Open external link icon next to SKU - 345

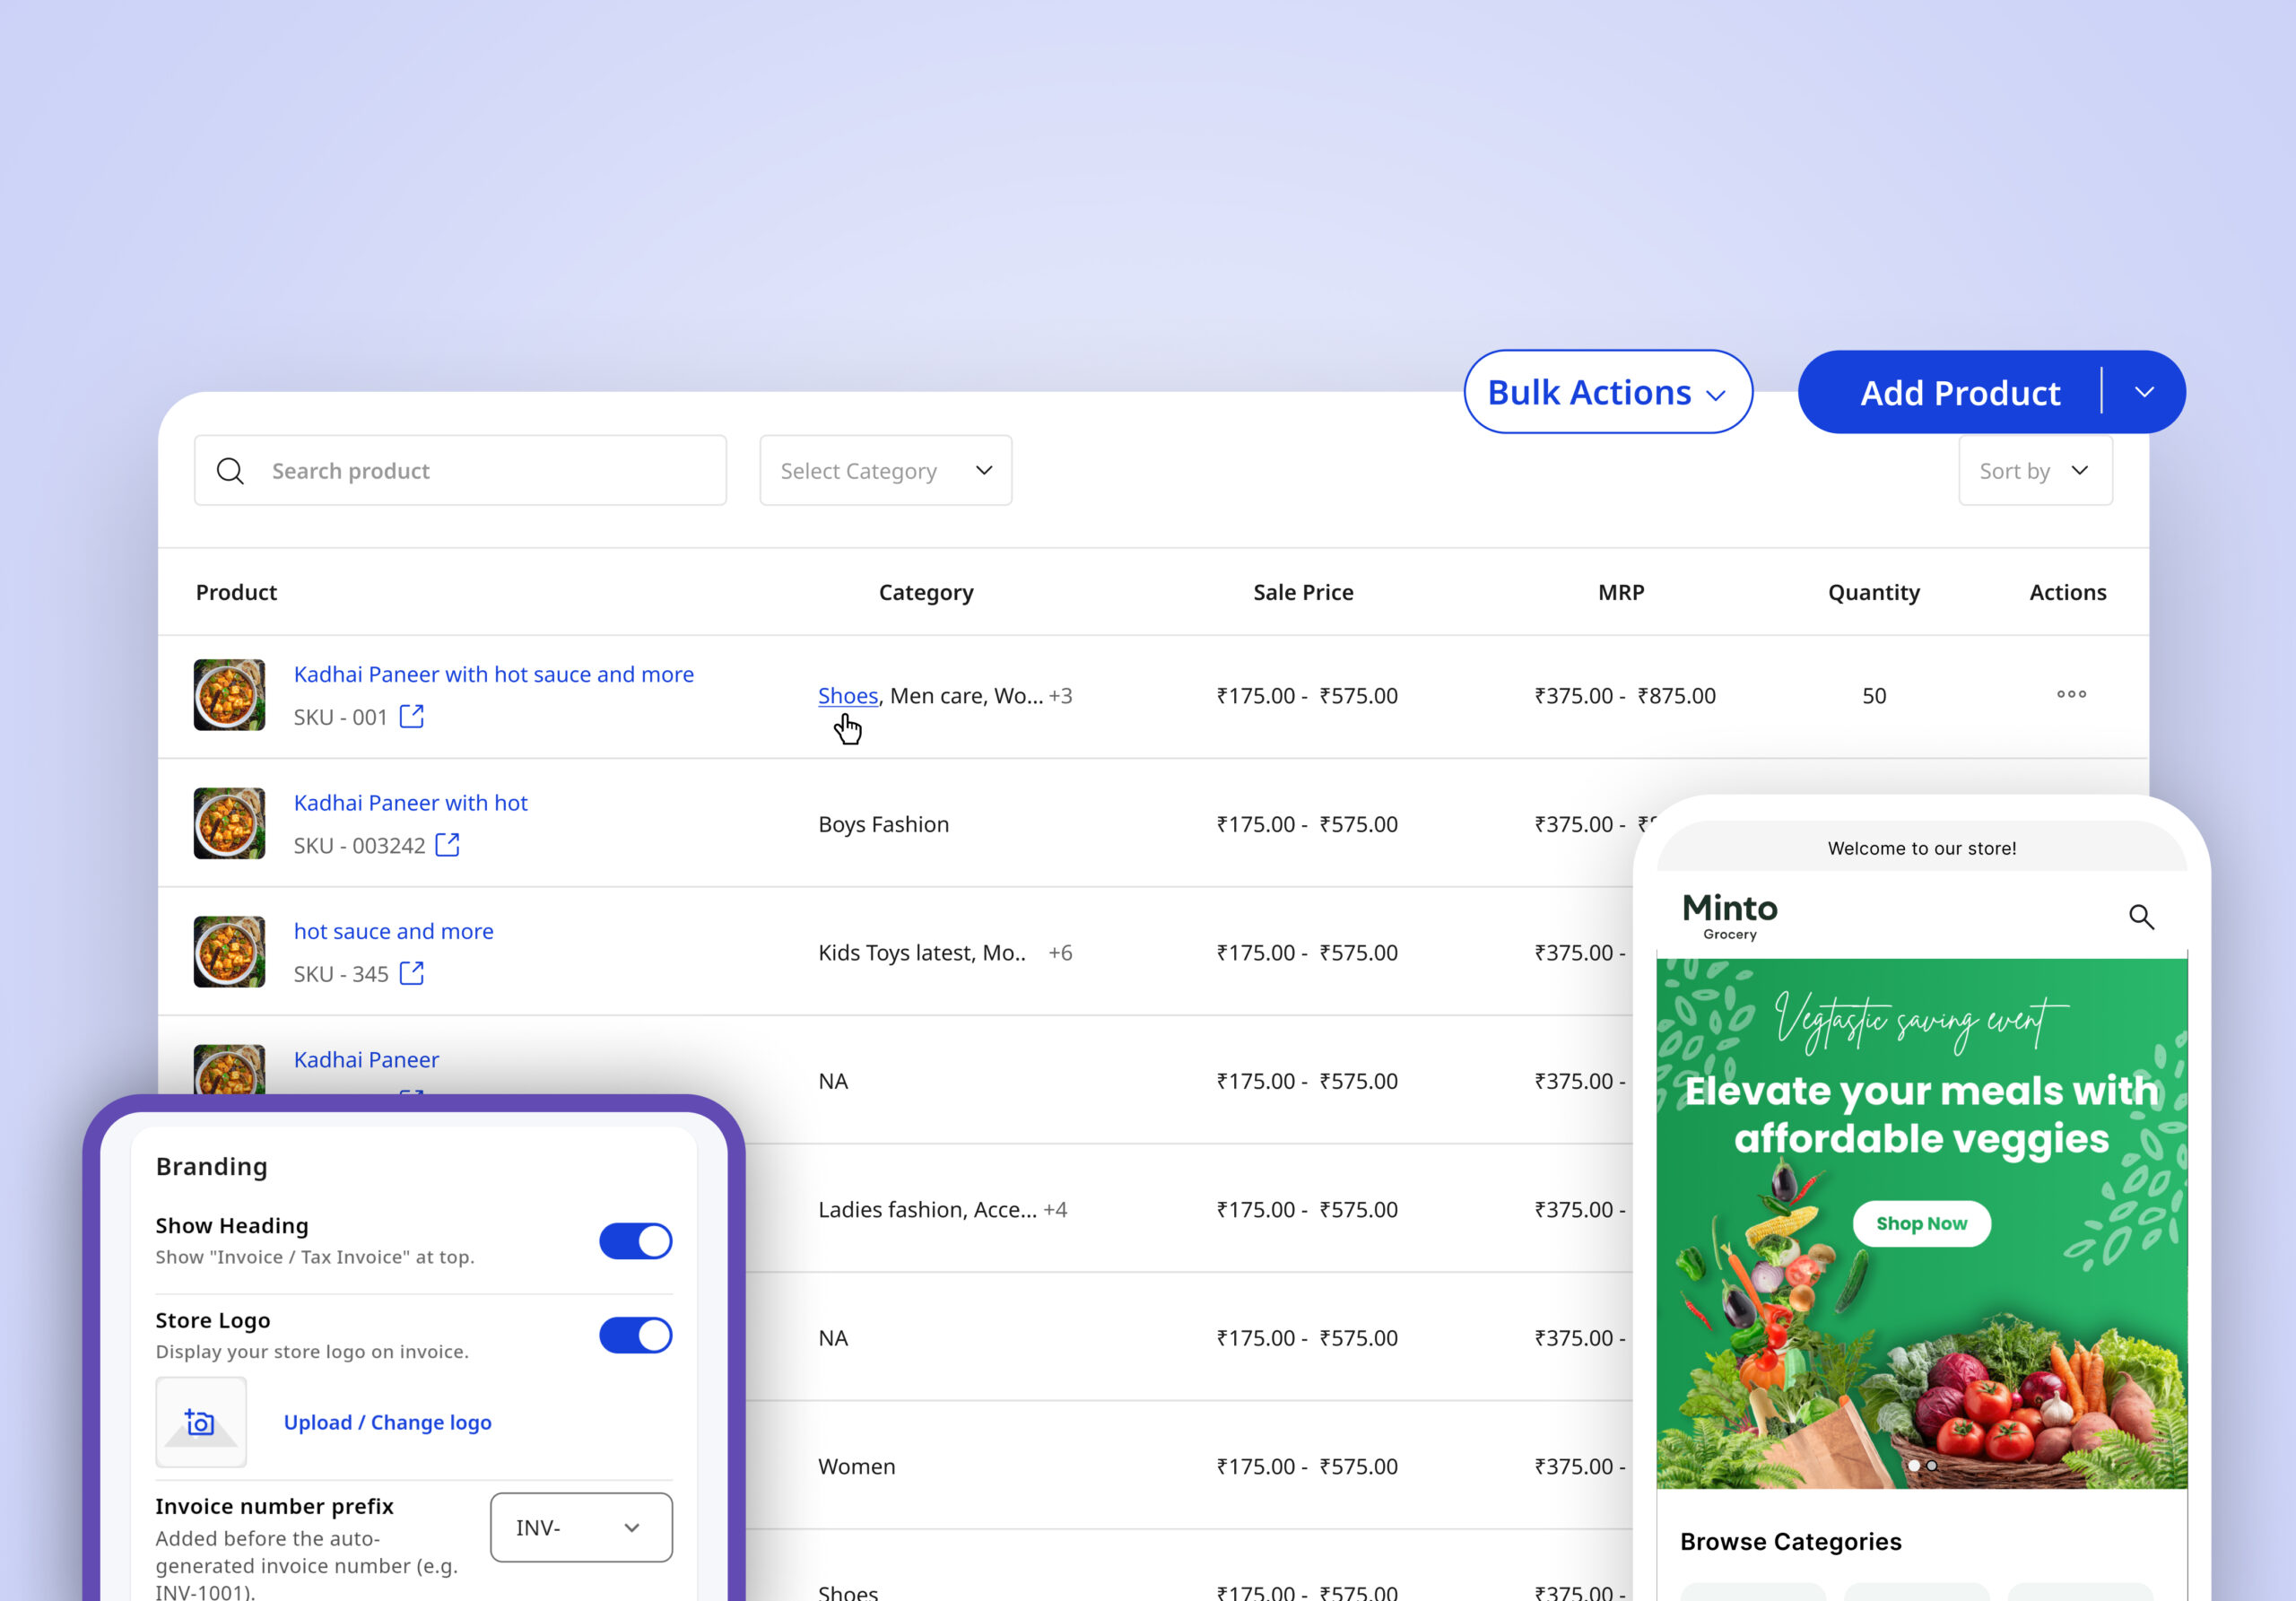tap(412, 973)
